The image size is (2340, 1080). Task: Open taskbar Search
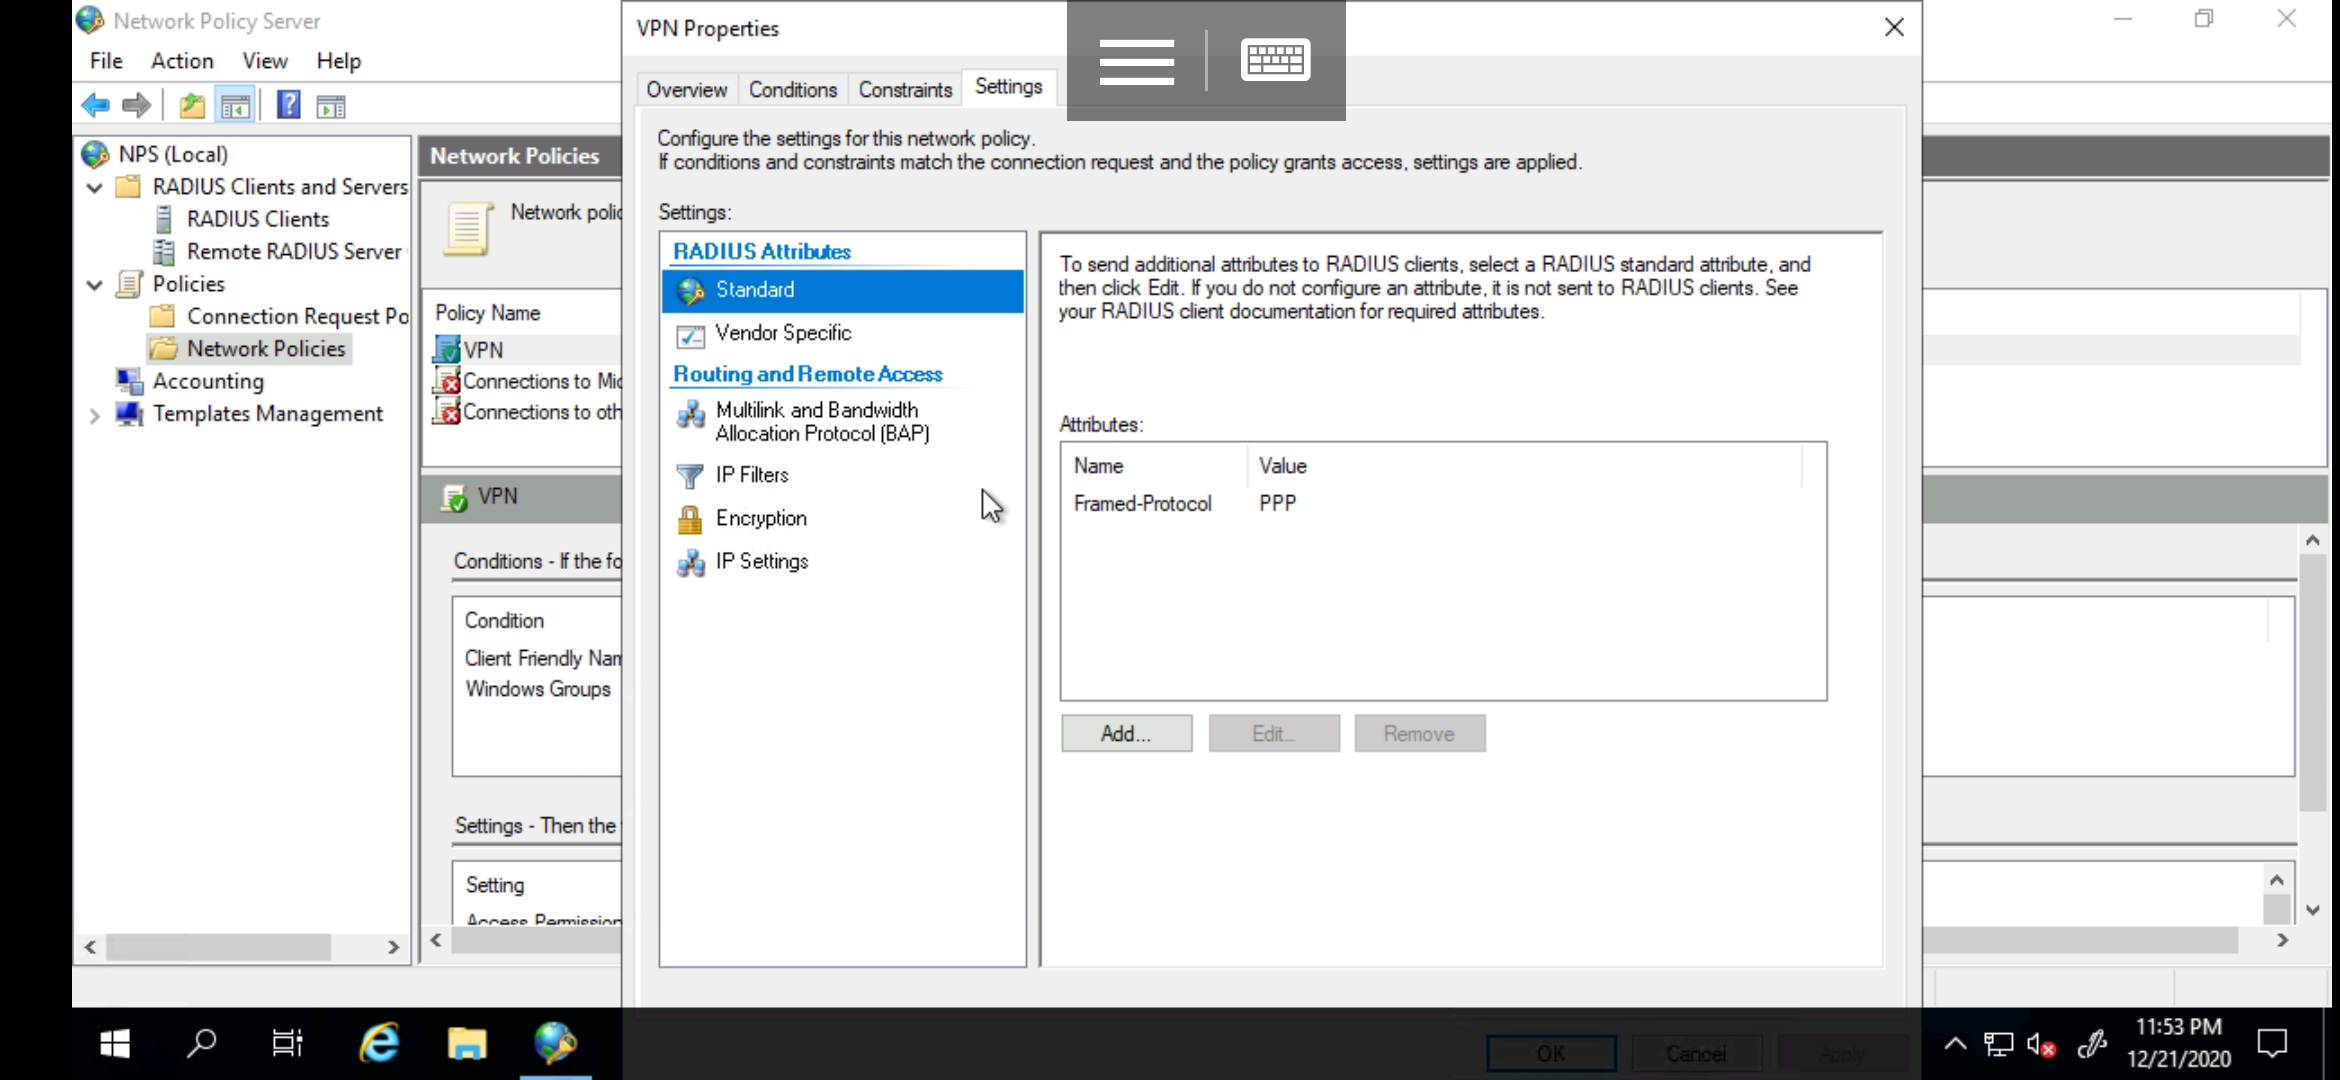click(201, 1044)
